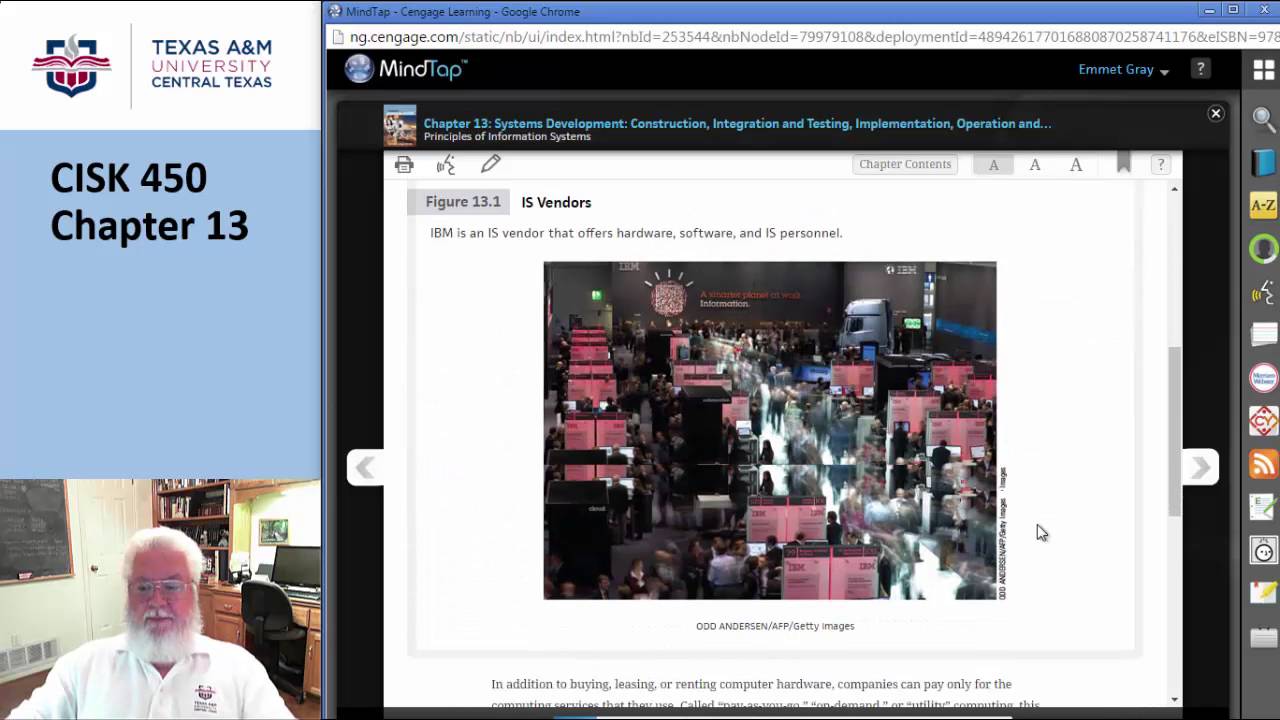The height and width of the screenshot is (720, 1280).
Task: Open the gray notebook app at bottom
Action: tap(1264, 637)
